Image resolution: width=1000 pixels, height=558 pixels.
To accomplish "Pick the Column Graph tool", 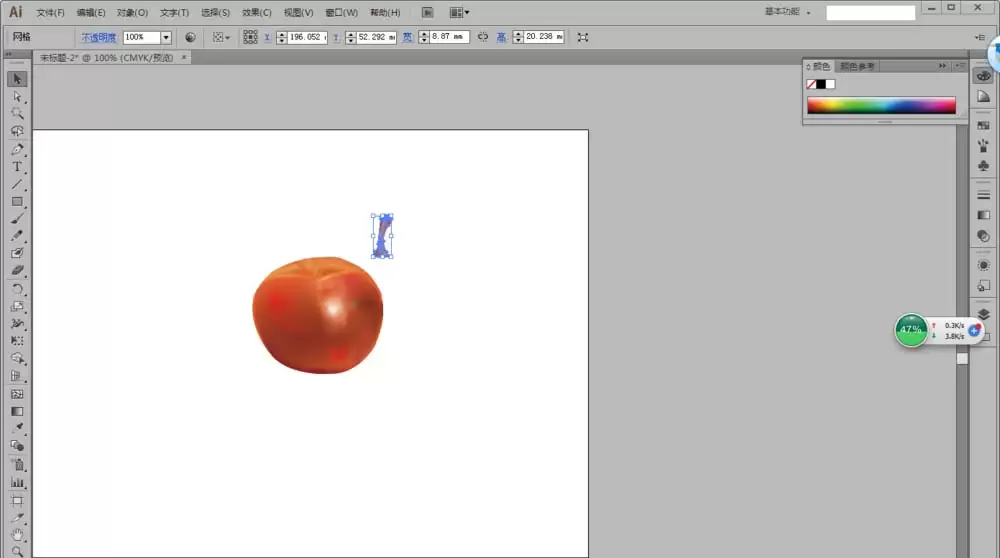I will pos(17,483).
